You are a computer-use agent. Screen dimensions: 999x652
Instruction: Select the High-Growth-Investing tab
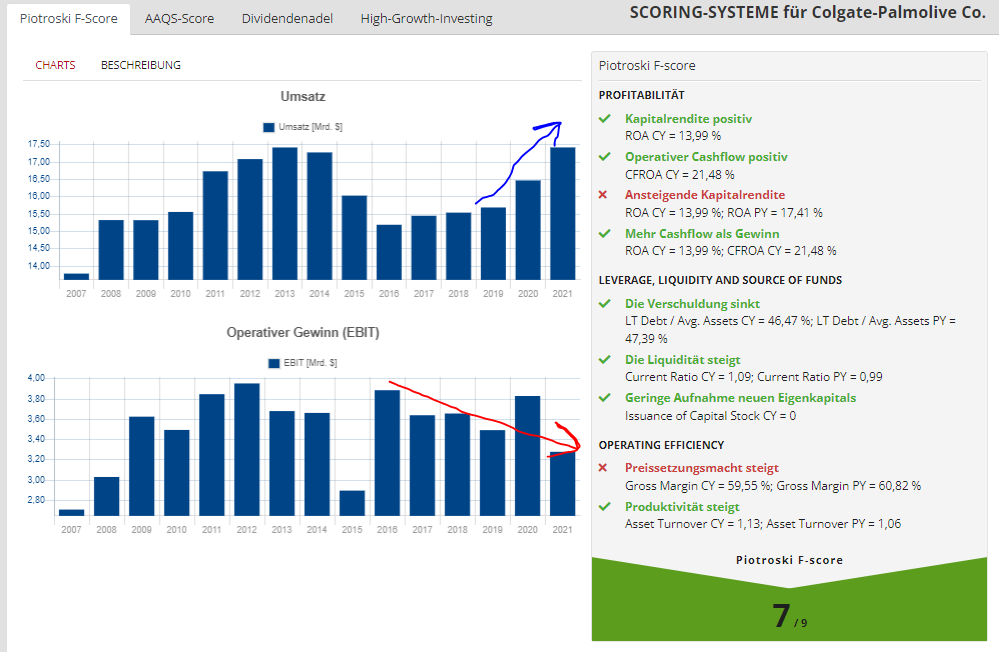click(x=426, y=18)
